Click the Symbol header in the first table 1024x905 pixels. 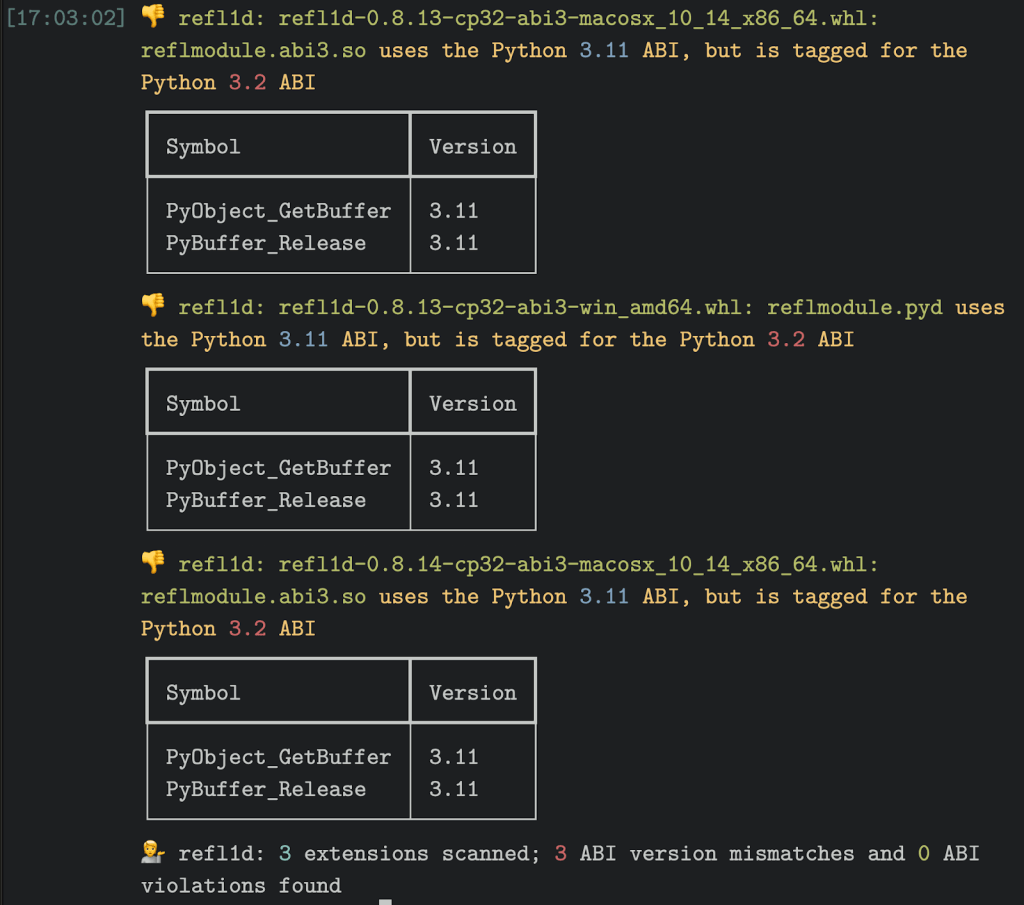(203, 146)
